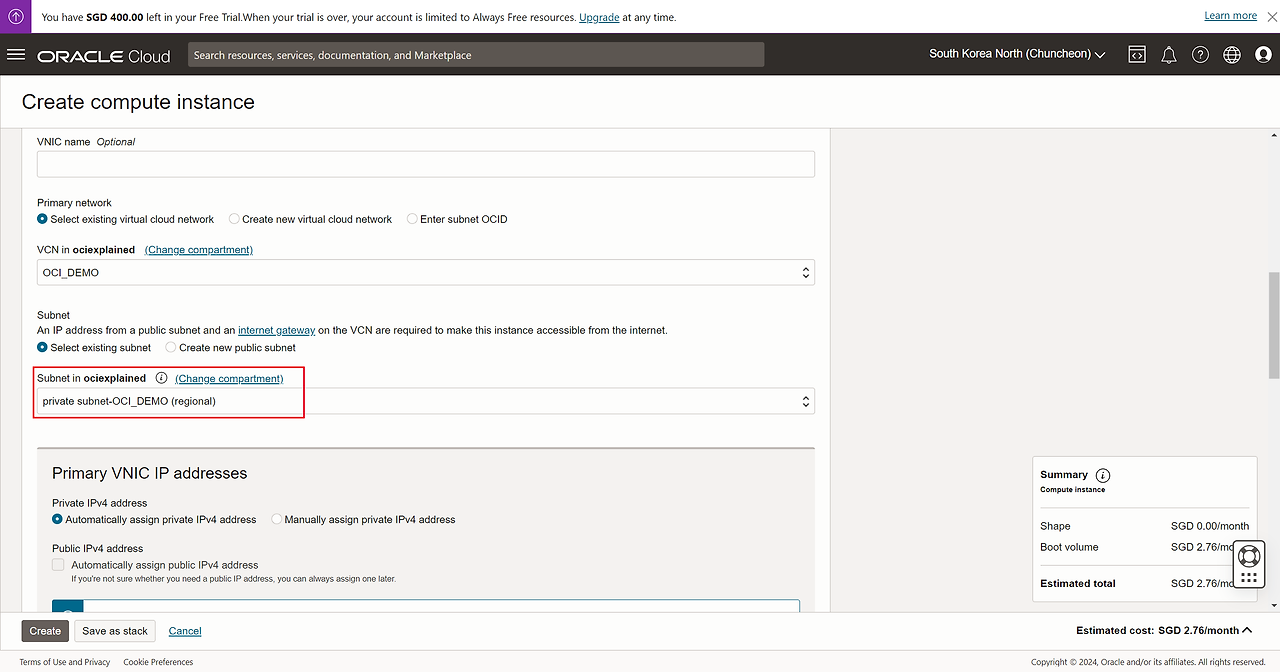Open the user profile icon
The height and width of the screenshot is (672, 1280).
[x=1263, y=55]
